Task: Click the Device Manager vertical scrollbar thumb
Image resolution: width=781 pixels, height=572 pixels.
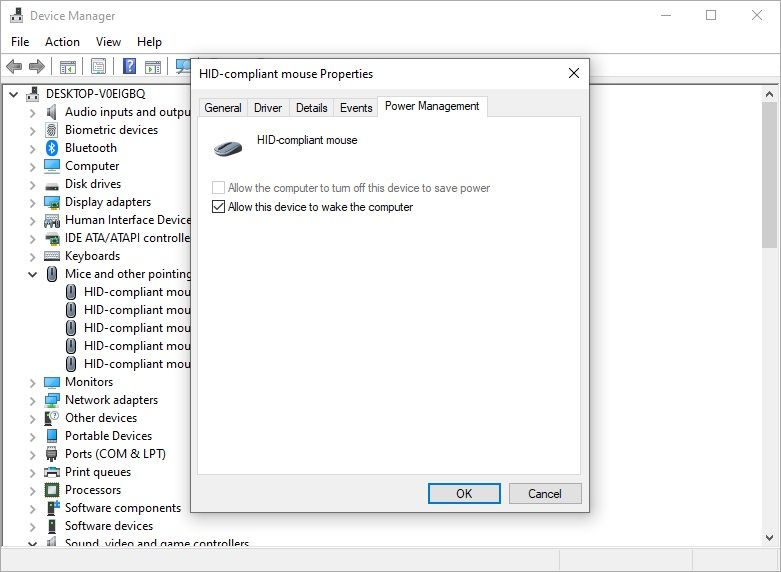Action: pyautogui.click(x=769, y=174)
